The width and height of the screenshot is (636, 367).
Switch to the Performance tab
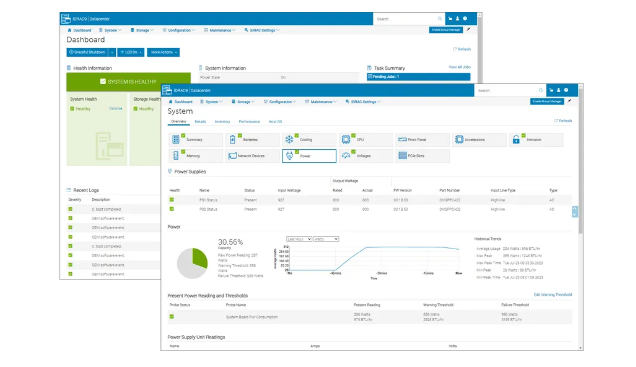pos(249,121)
